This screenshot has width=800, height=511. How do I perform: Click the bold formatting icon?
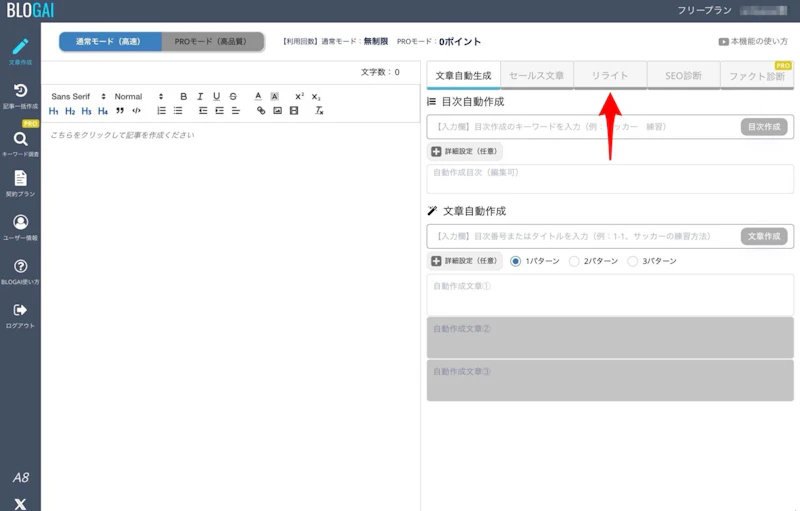point(183,96)
